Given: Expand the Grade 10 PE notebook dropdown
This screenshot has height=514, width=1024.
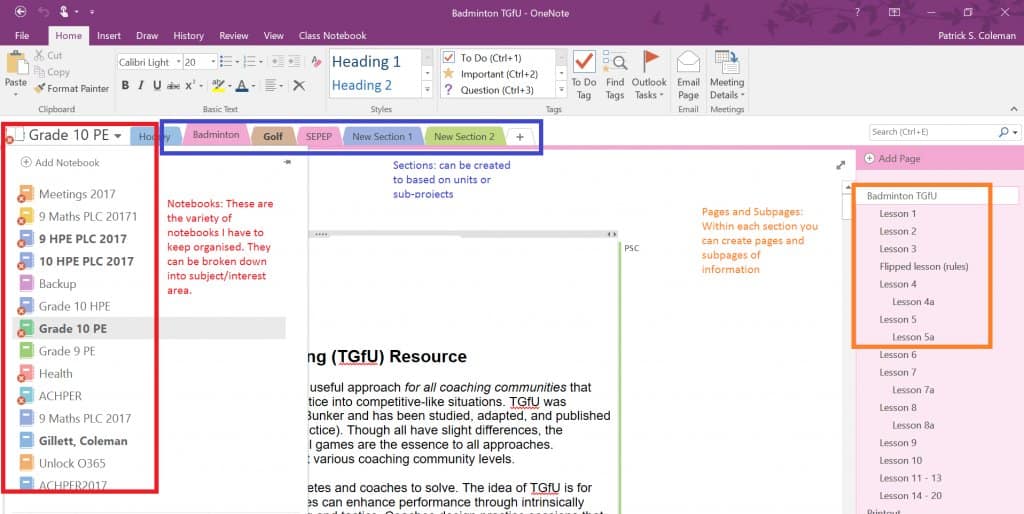Looking at the screenshot, I should (x=118, y=136).
